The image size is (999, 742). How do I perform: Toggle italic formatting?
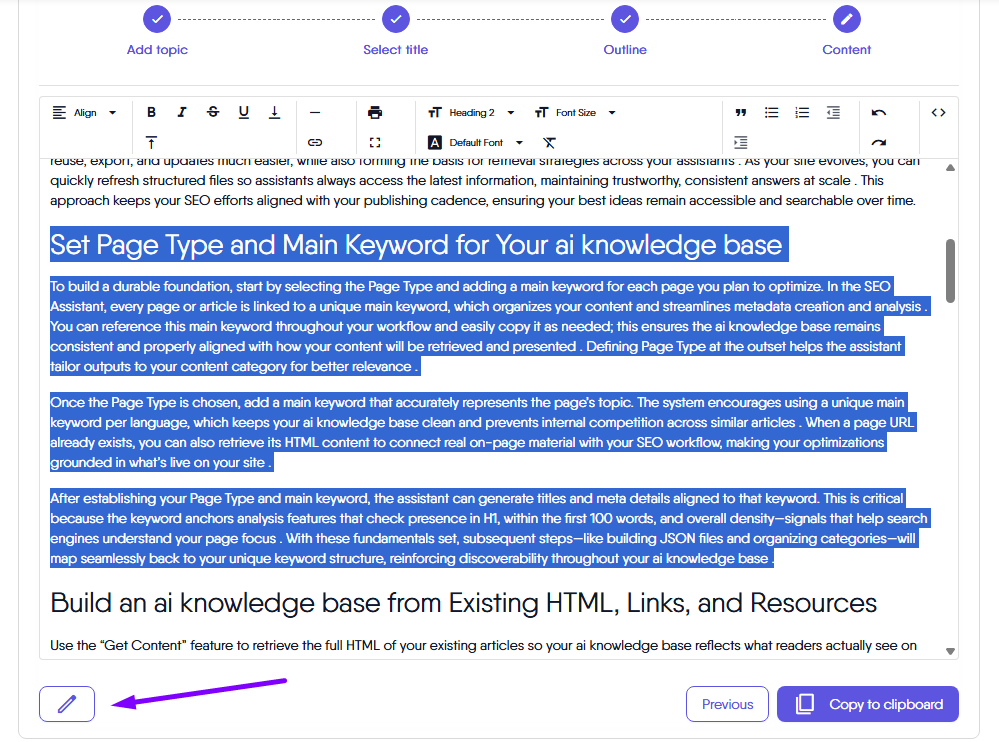182,113
